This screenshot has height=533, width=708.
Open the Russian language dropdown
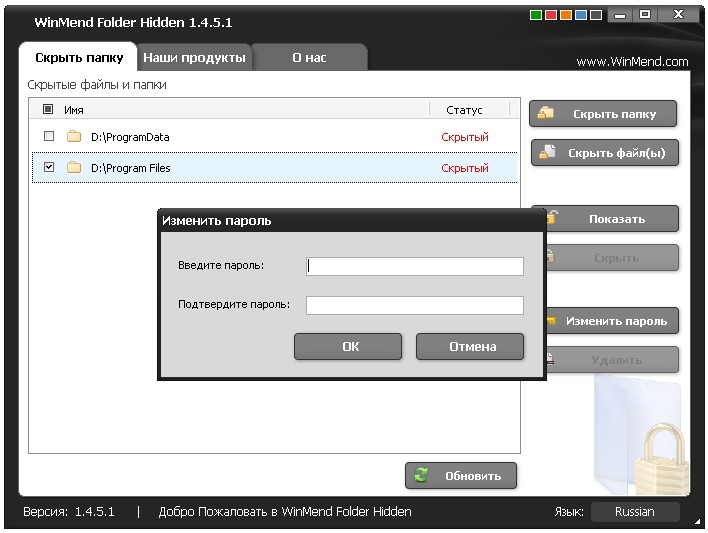pyautogui.click(x=635, y=511)
